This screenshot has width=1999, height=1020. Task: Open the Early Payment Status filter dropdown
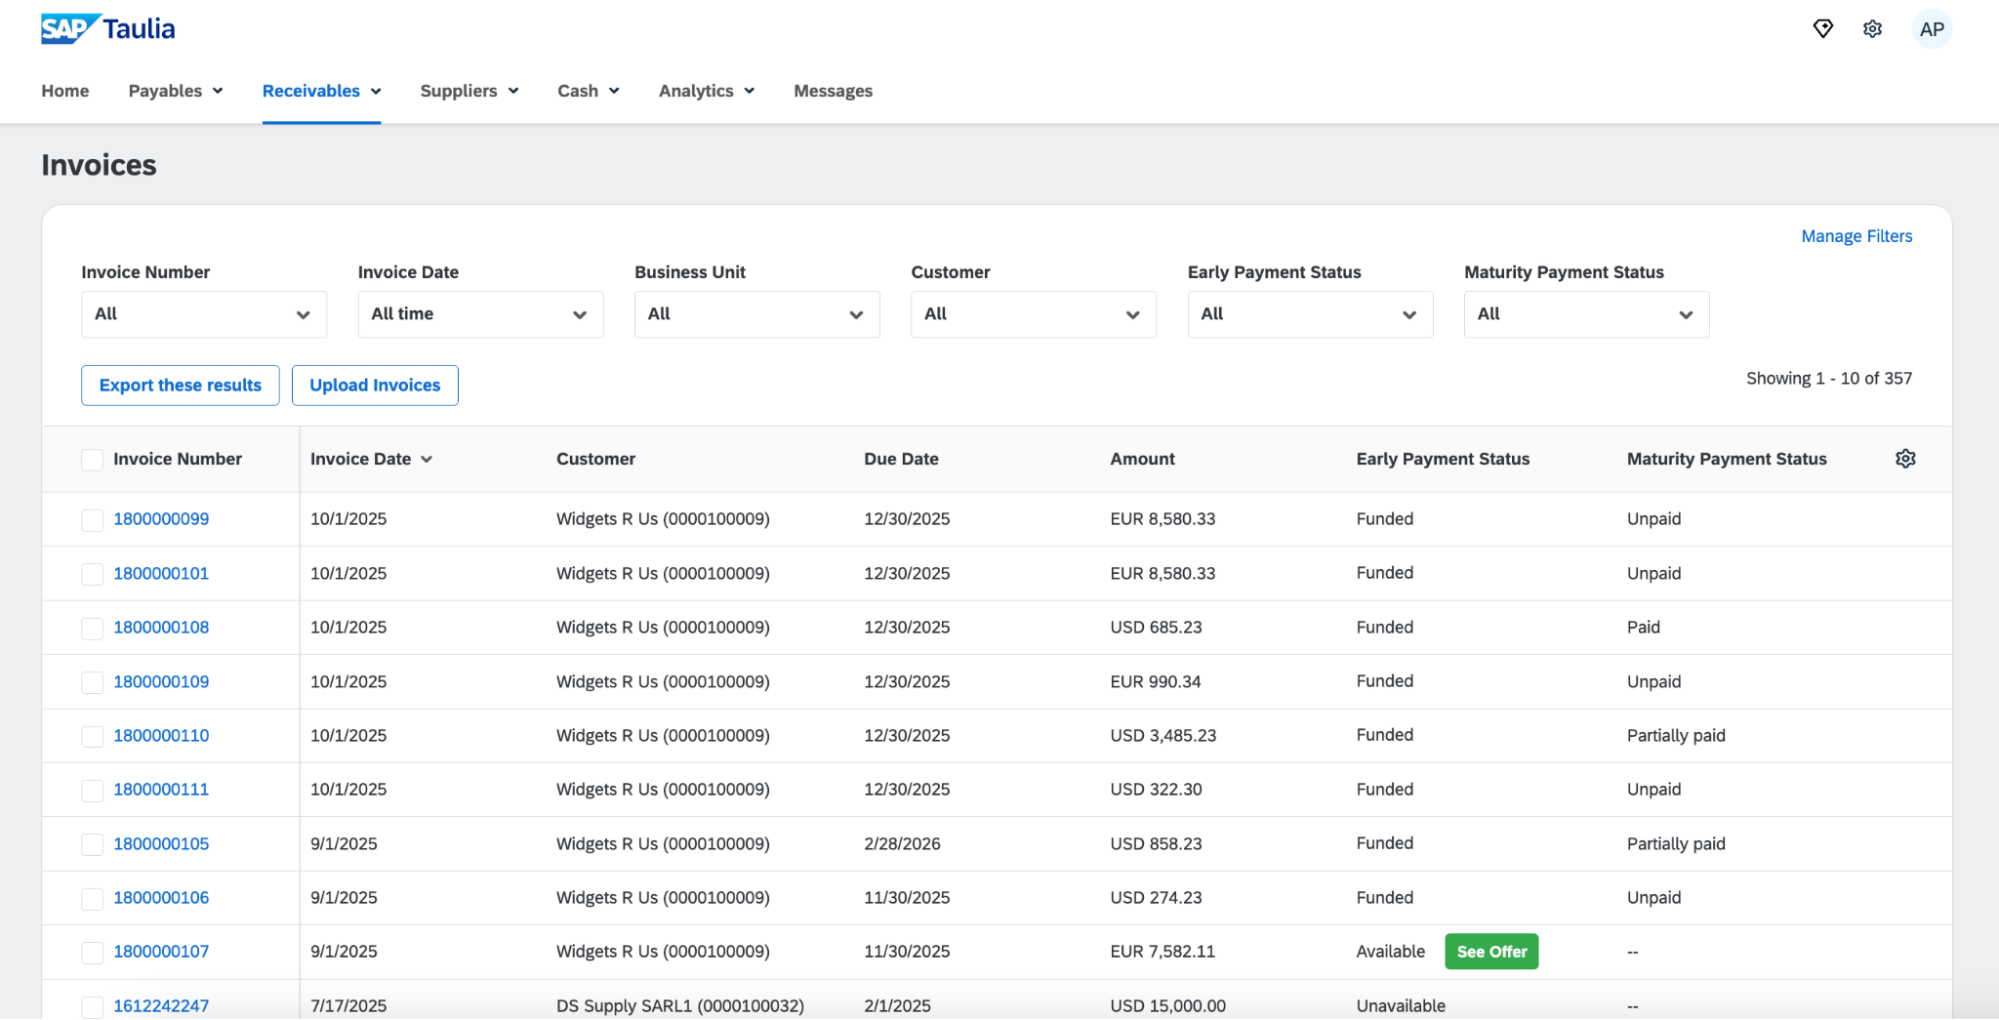(x=1310, y=314)
